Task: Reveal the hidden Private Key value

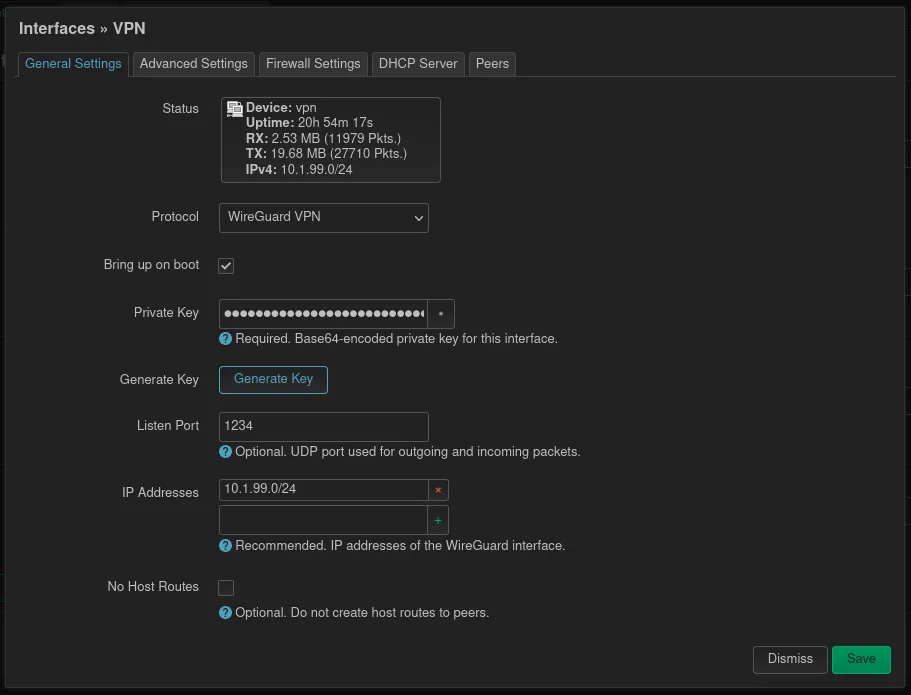Action: (439, 313)
